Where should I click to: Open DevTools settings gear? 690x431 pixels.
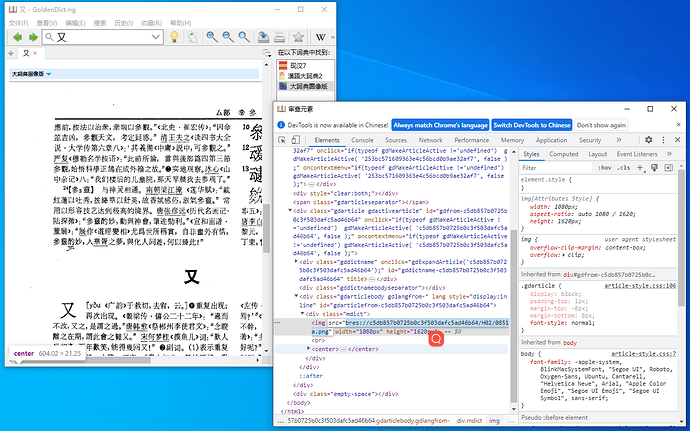(x=649, y=140)
